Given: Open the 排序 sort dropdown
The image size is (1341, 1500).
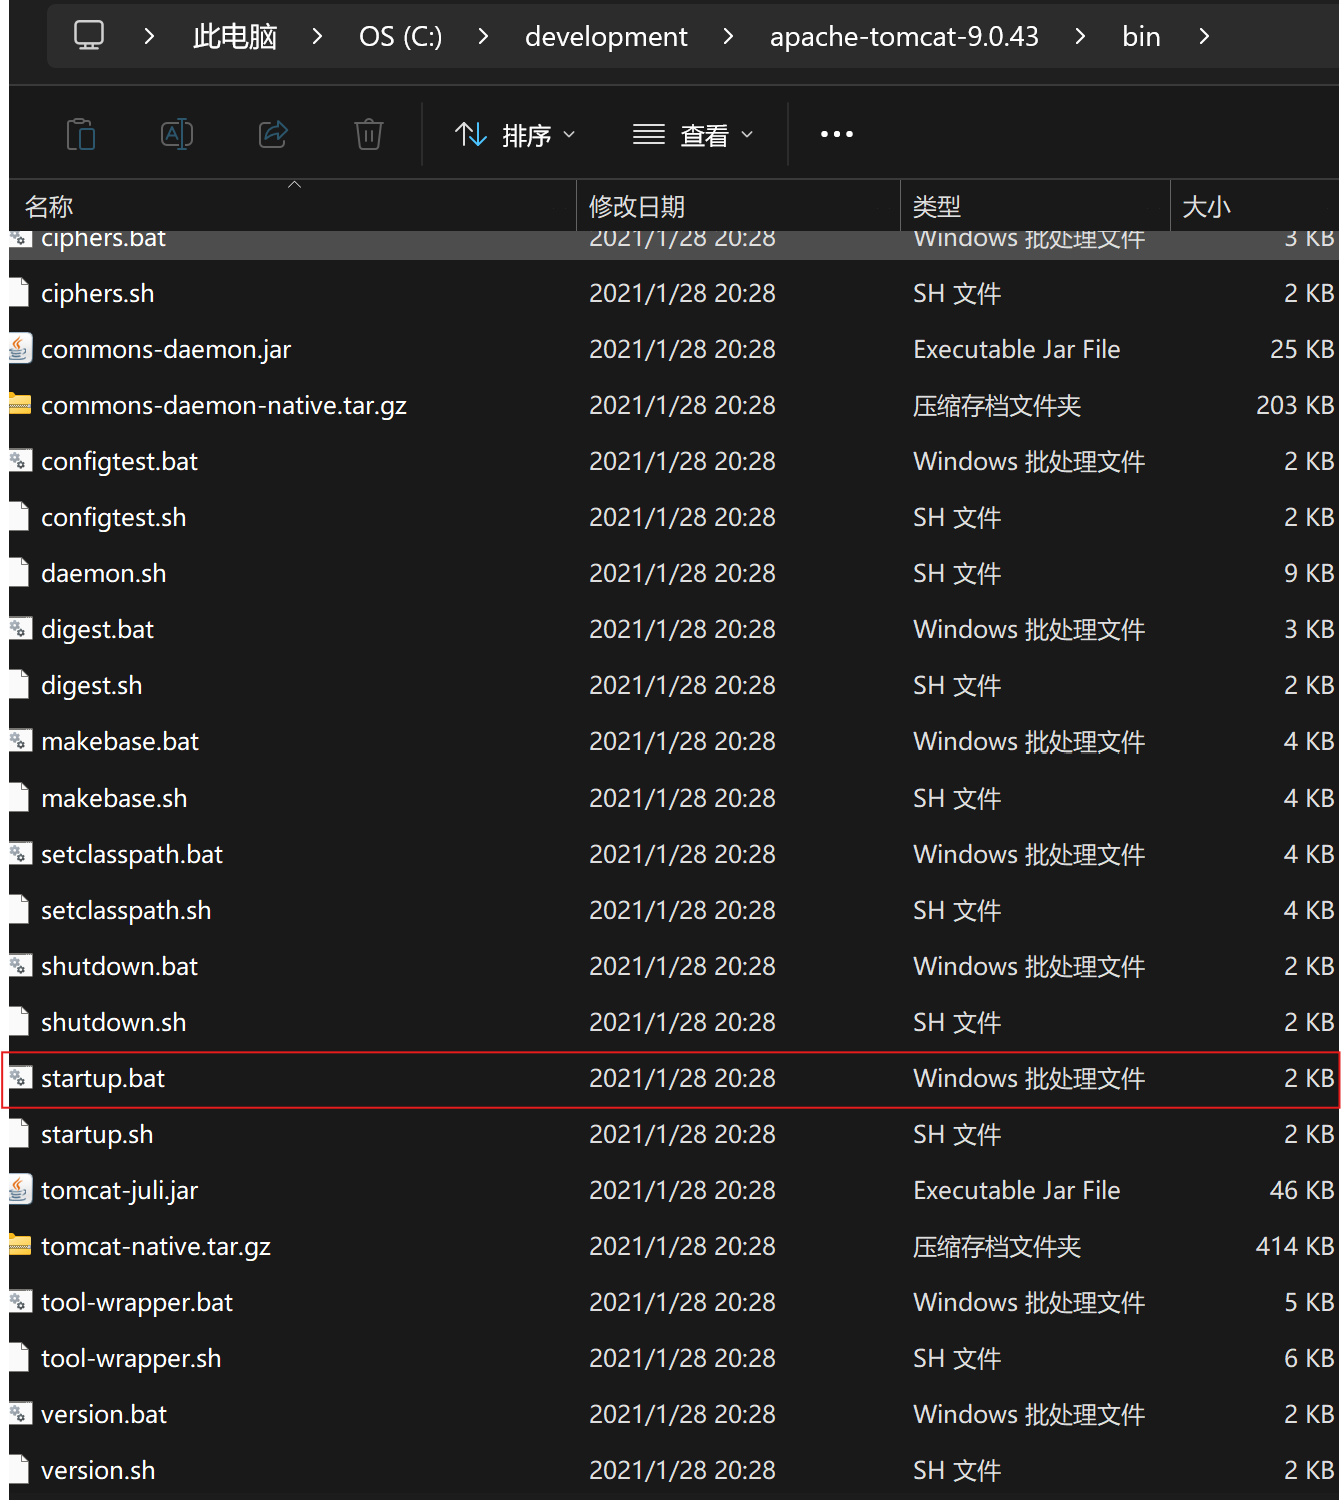Looking at the screenshot, I should (515, 135).
